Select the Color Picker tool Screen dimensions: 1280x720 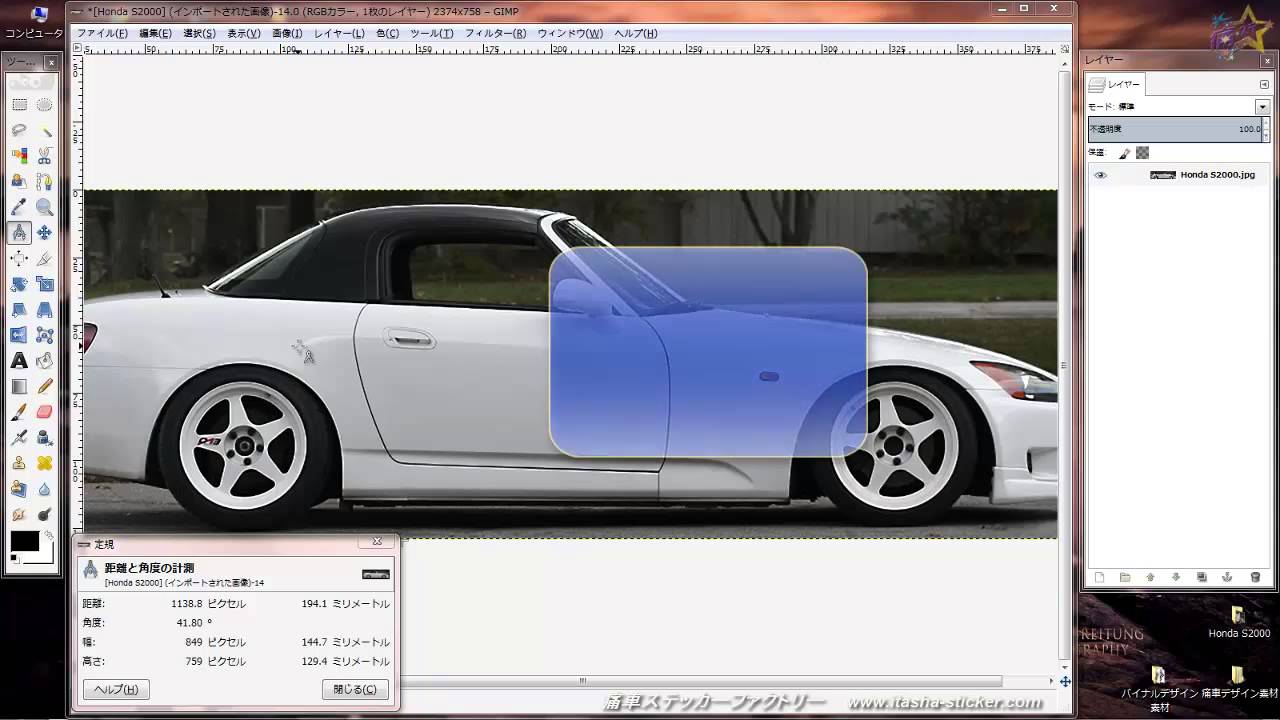(19, 207)
